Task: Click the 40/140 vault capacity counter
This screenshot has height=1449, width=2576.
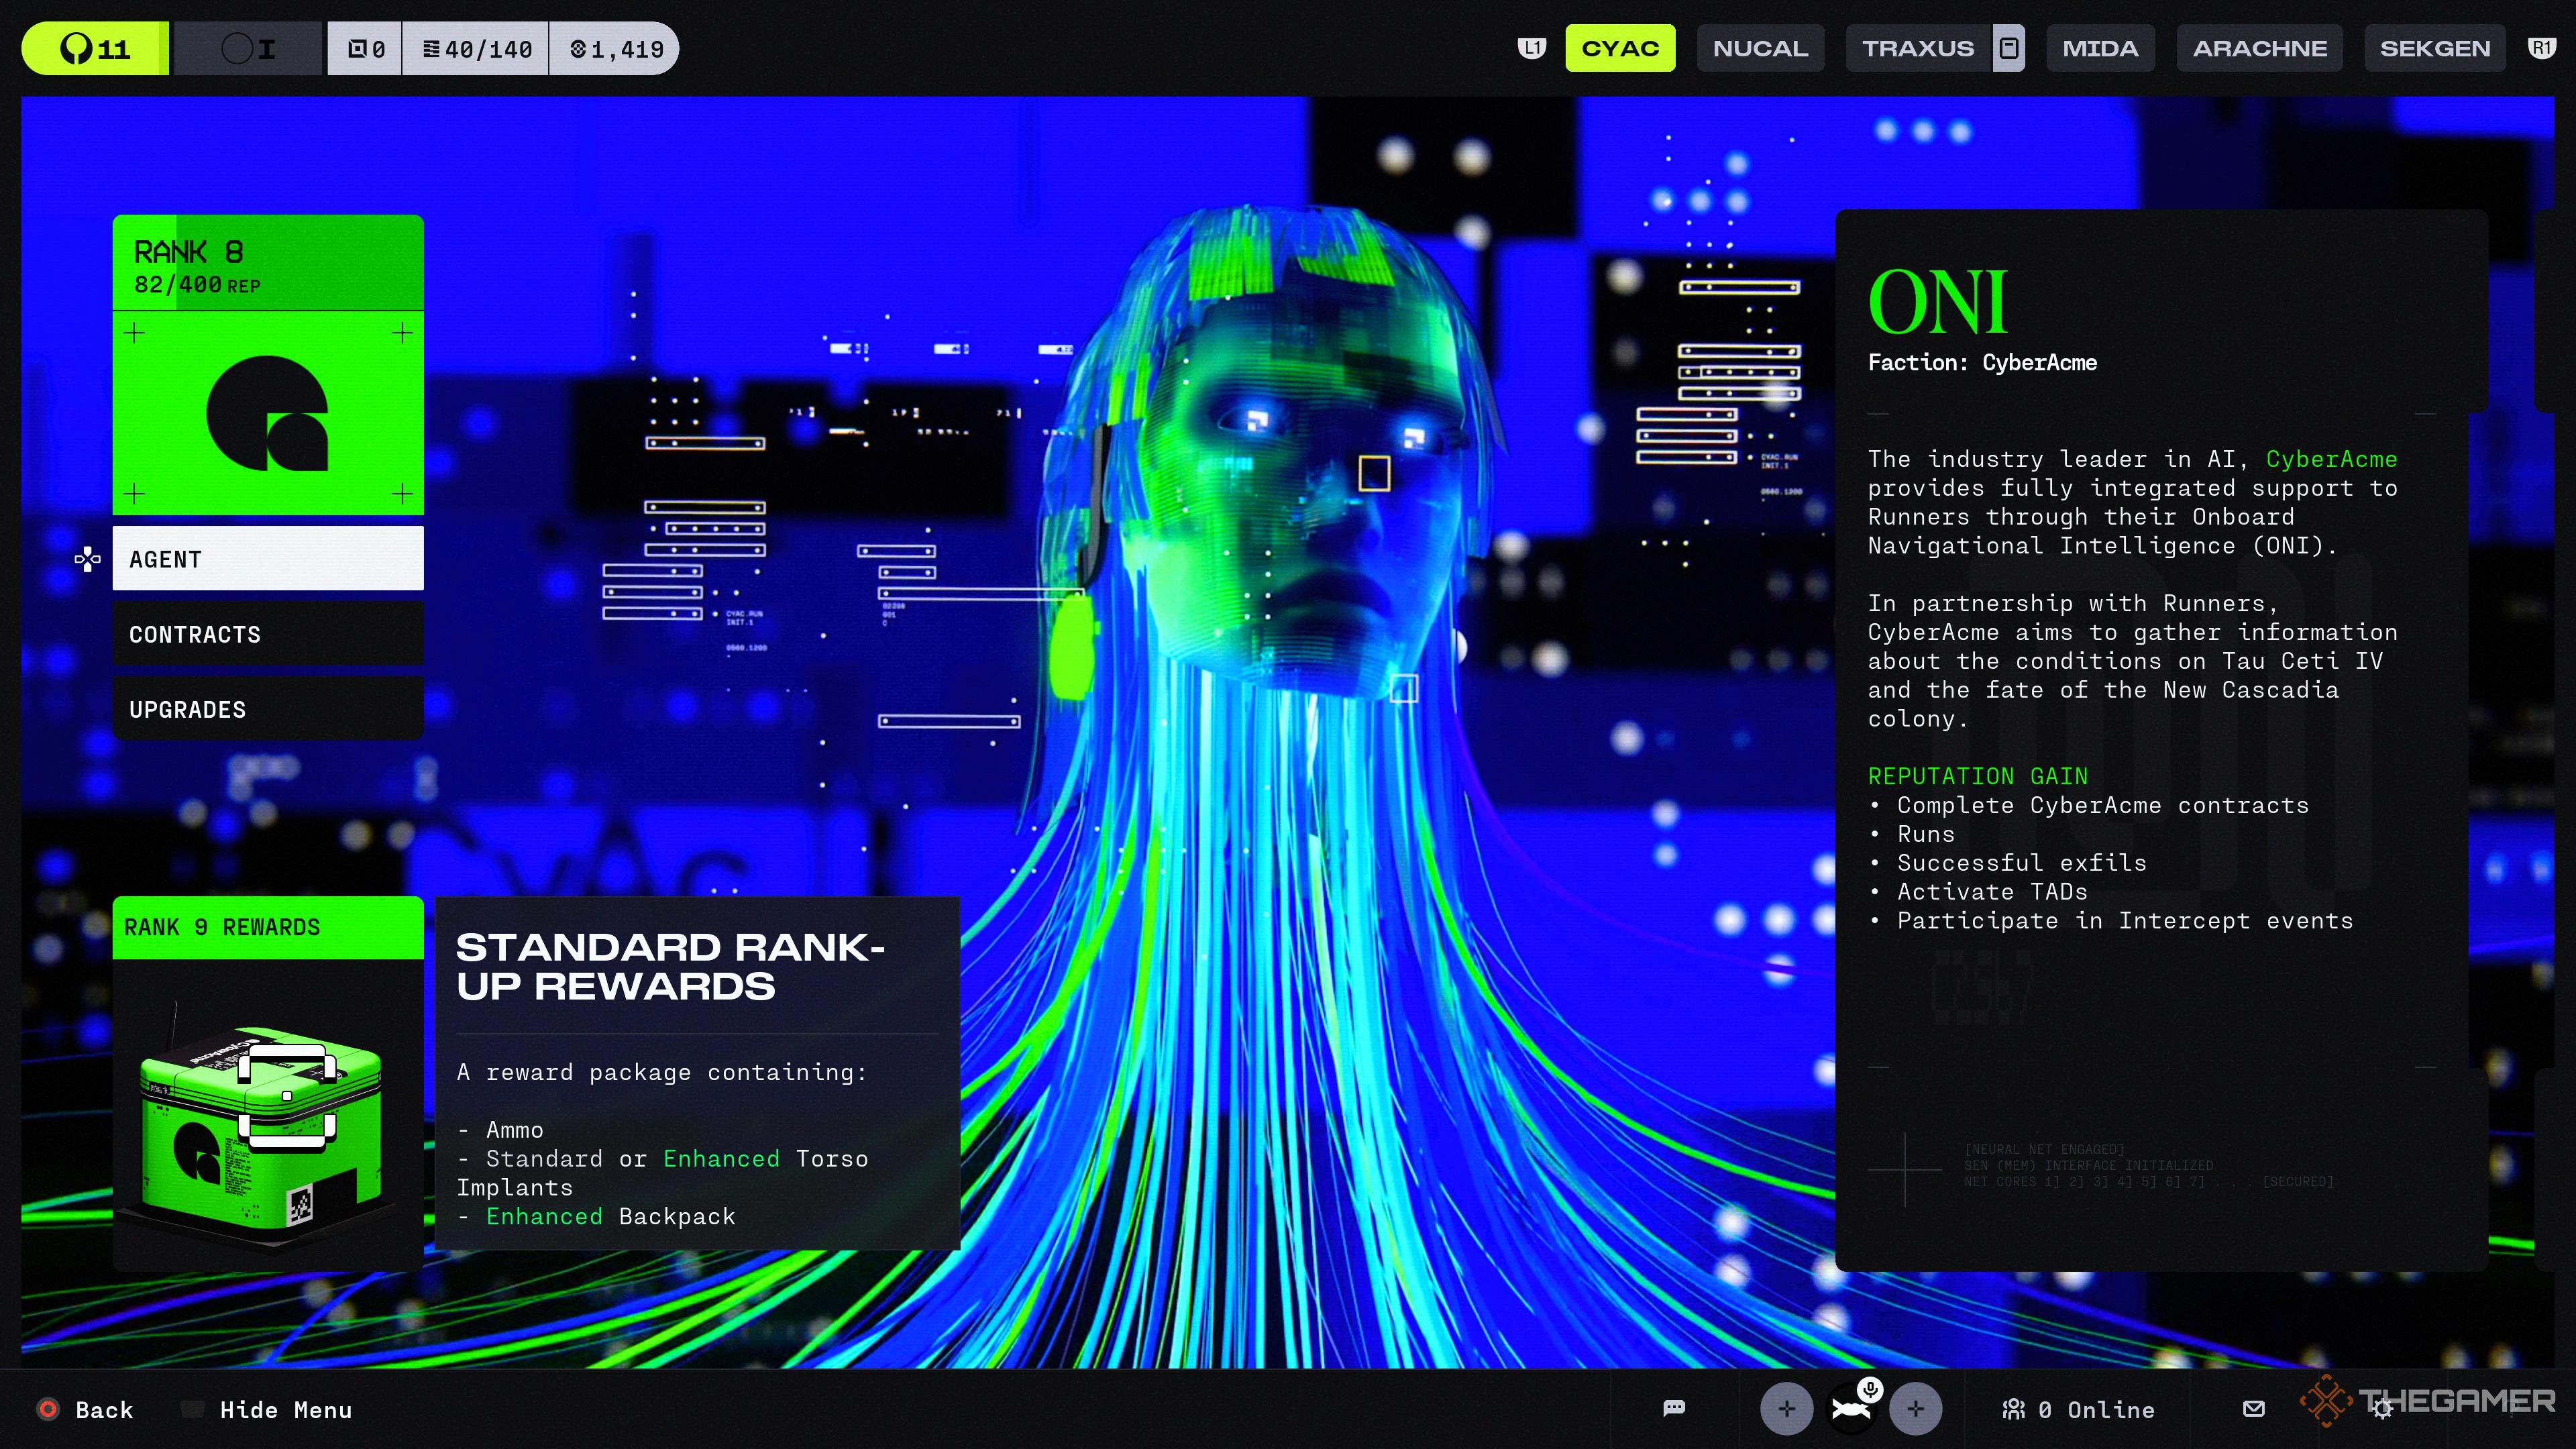Action: coord(476,49)
